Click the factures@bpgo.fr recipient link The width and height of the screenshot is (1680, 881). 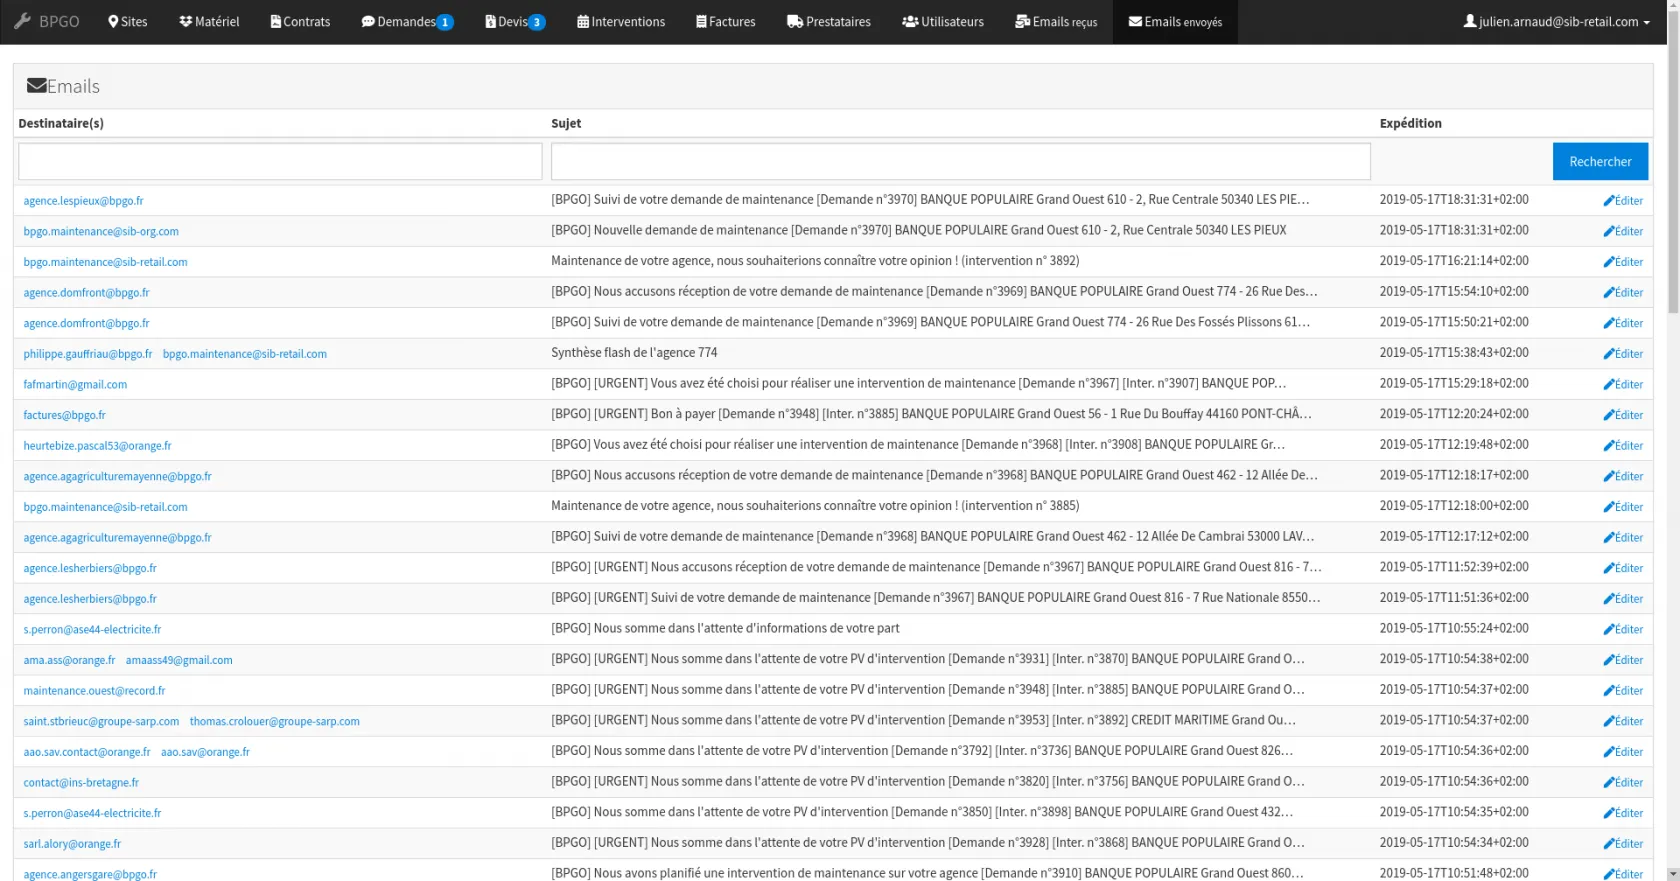click(64, 415)
